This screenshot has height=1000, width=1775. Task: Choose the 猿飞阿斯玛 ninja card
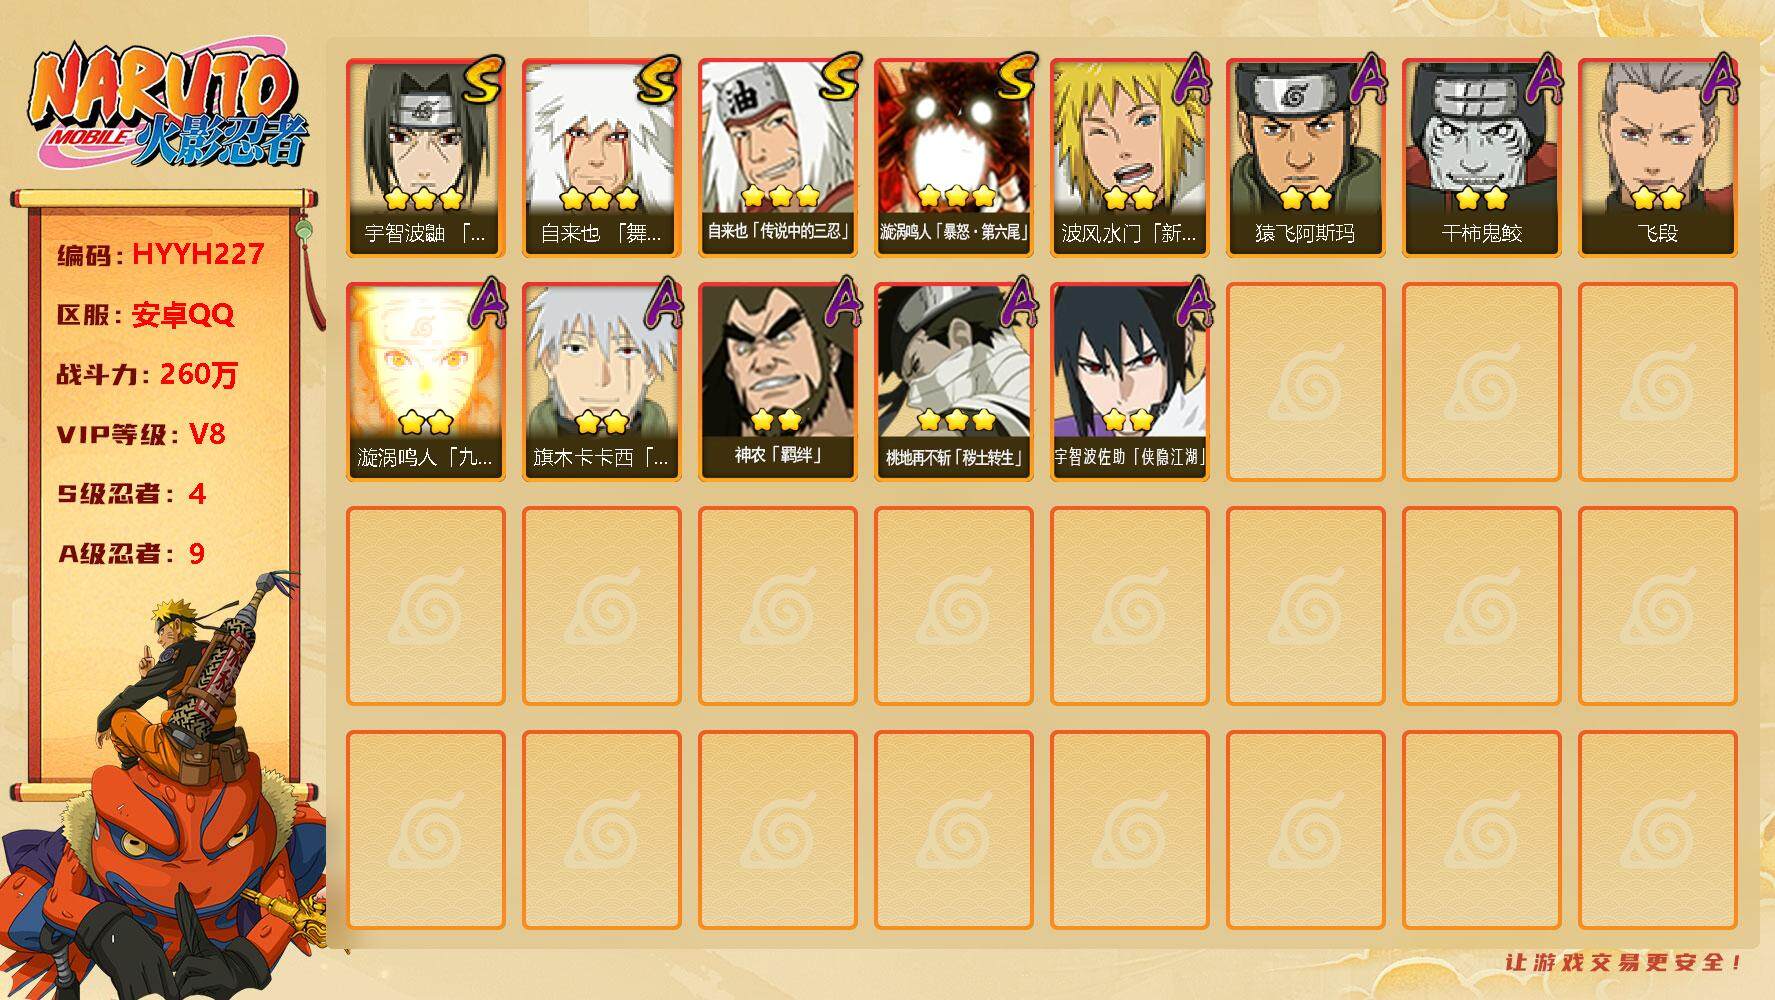(1305, 158)
